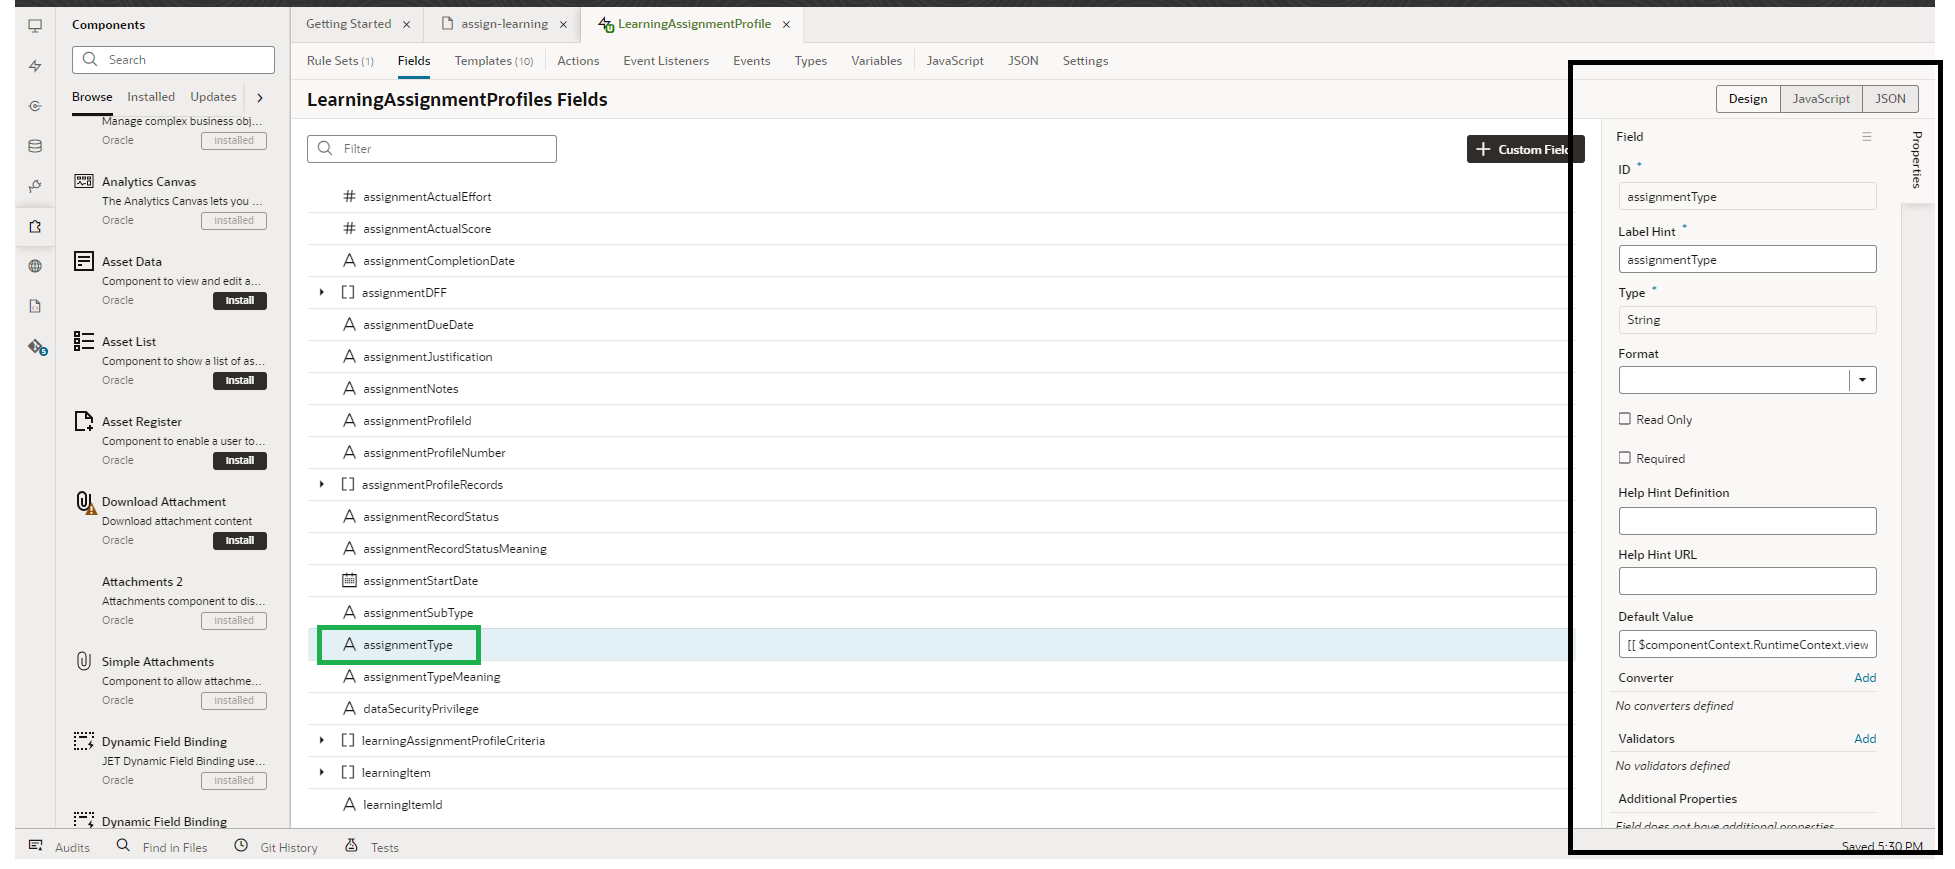Toggle the Required checkbox
The image size is (1955, 869).
click(x=1625, y=458)
